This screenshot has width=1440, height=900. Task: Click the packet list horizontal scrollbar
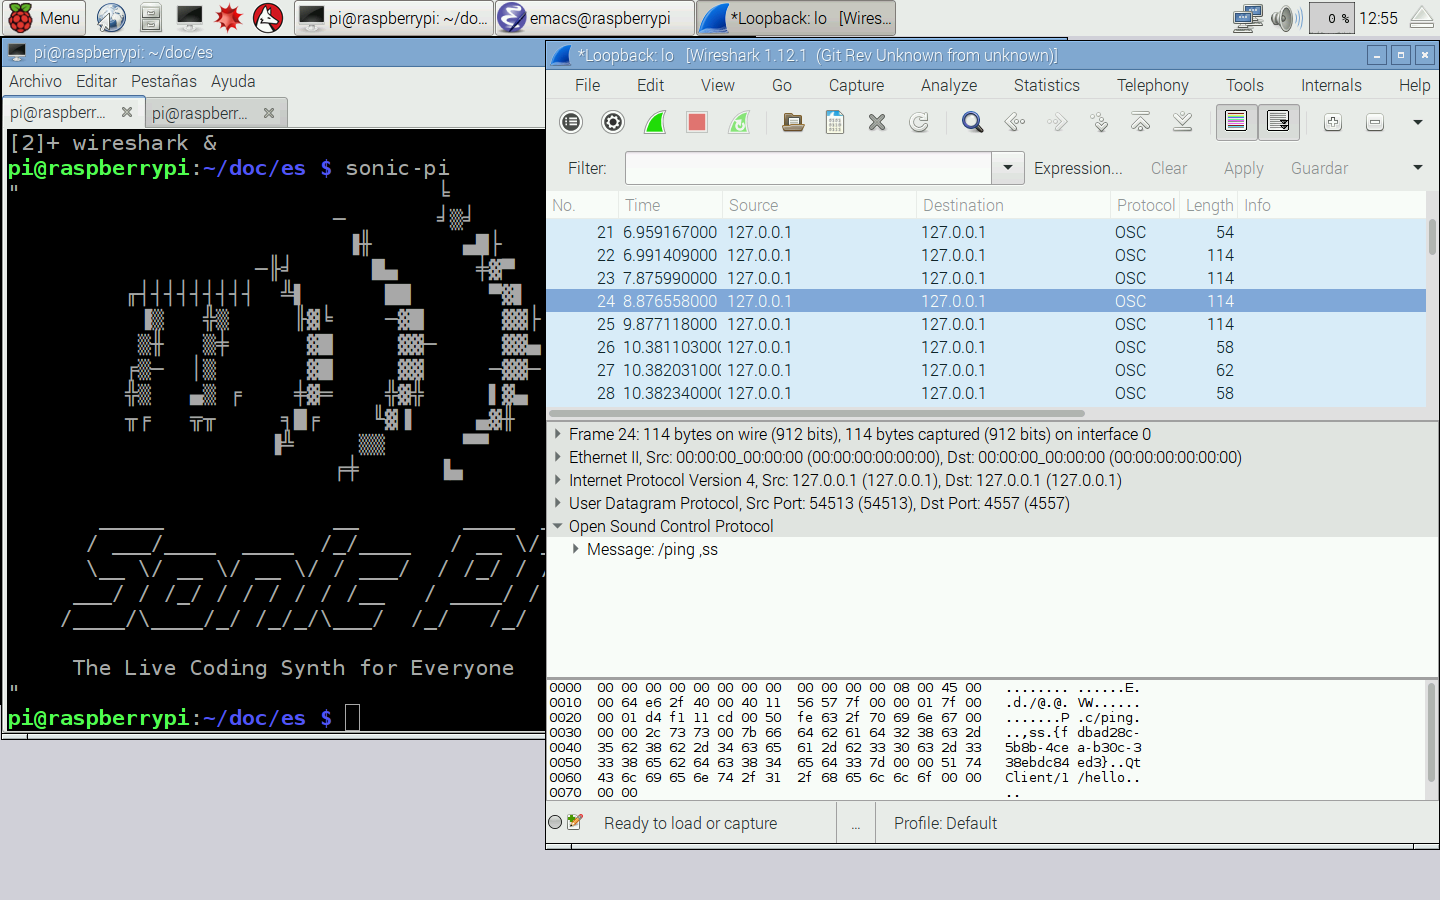(x=816, y=413)
